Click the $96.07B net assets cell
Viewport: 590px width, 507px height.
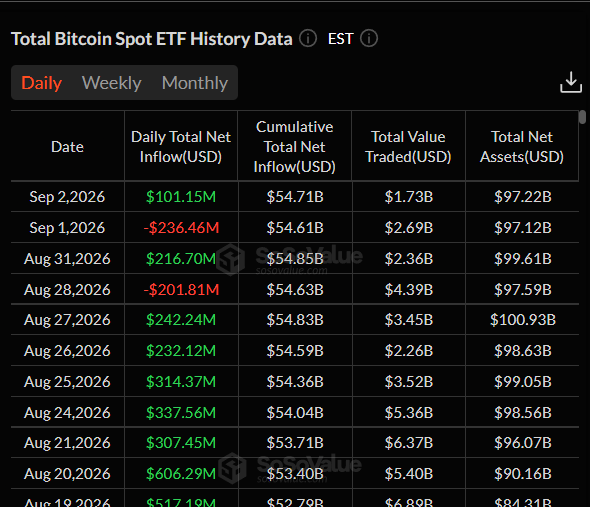click(x=523, y=443)
